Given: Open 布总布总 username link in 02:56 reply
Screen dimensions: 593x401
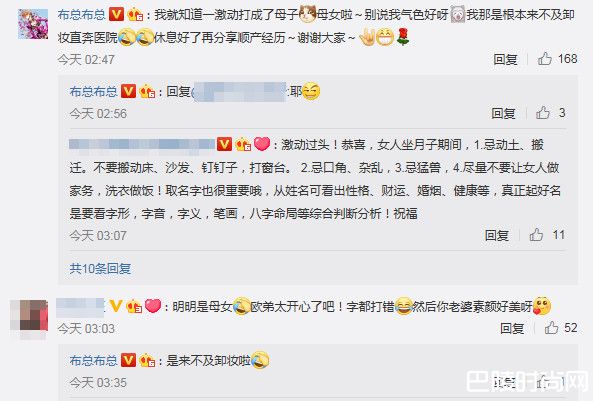Looking at the screenshot, I should click(93, 92).
